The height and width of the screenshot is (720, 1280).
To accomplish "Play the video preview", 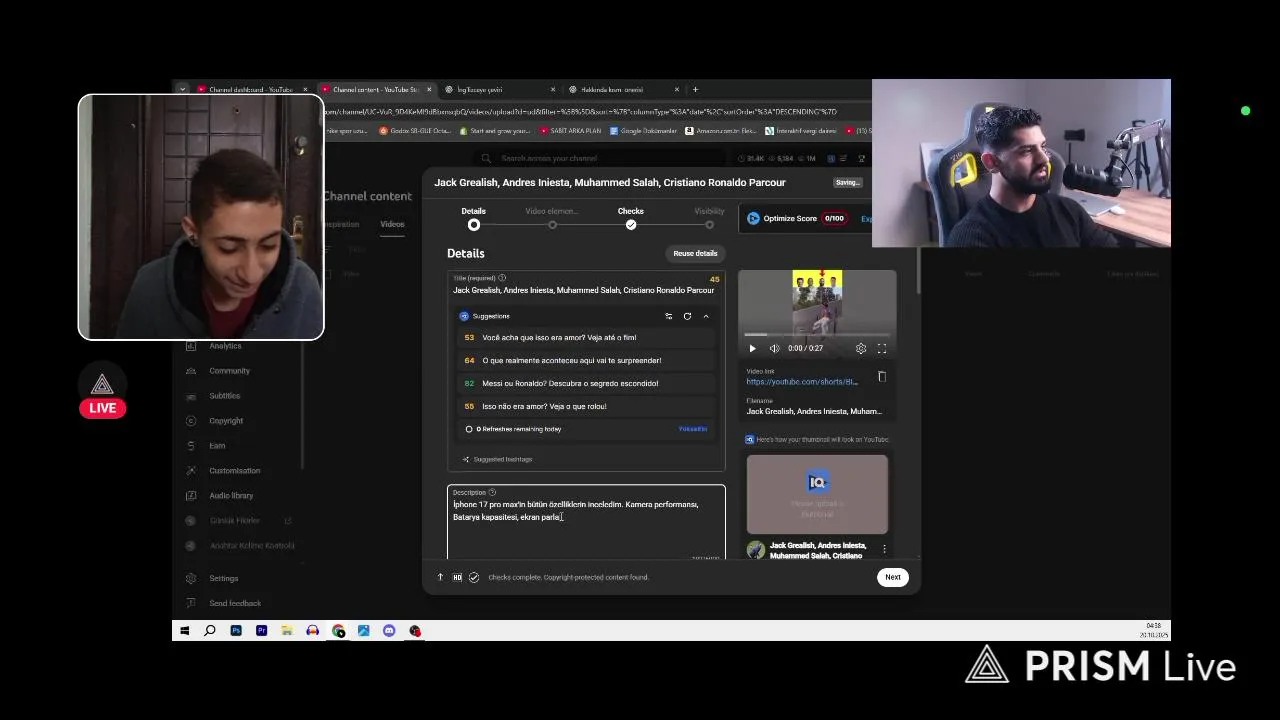I will click(753, 348).
